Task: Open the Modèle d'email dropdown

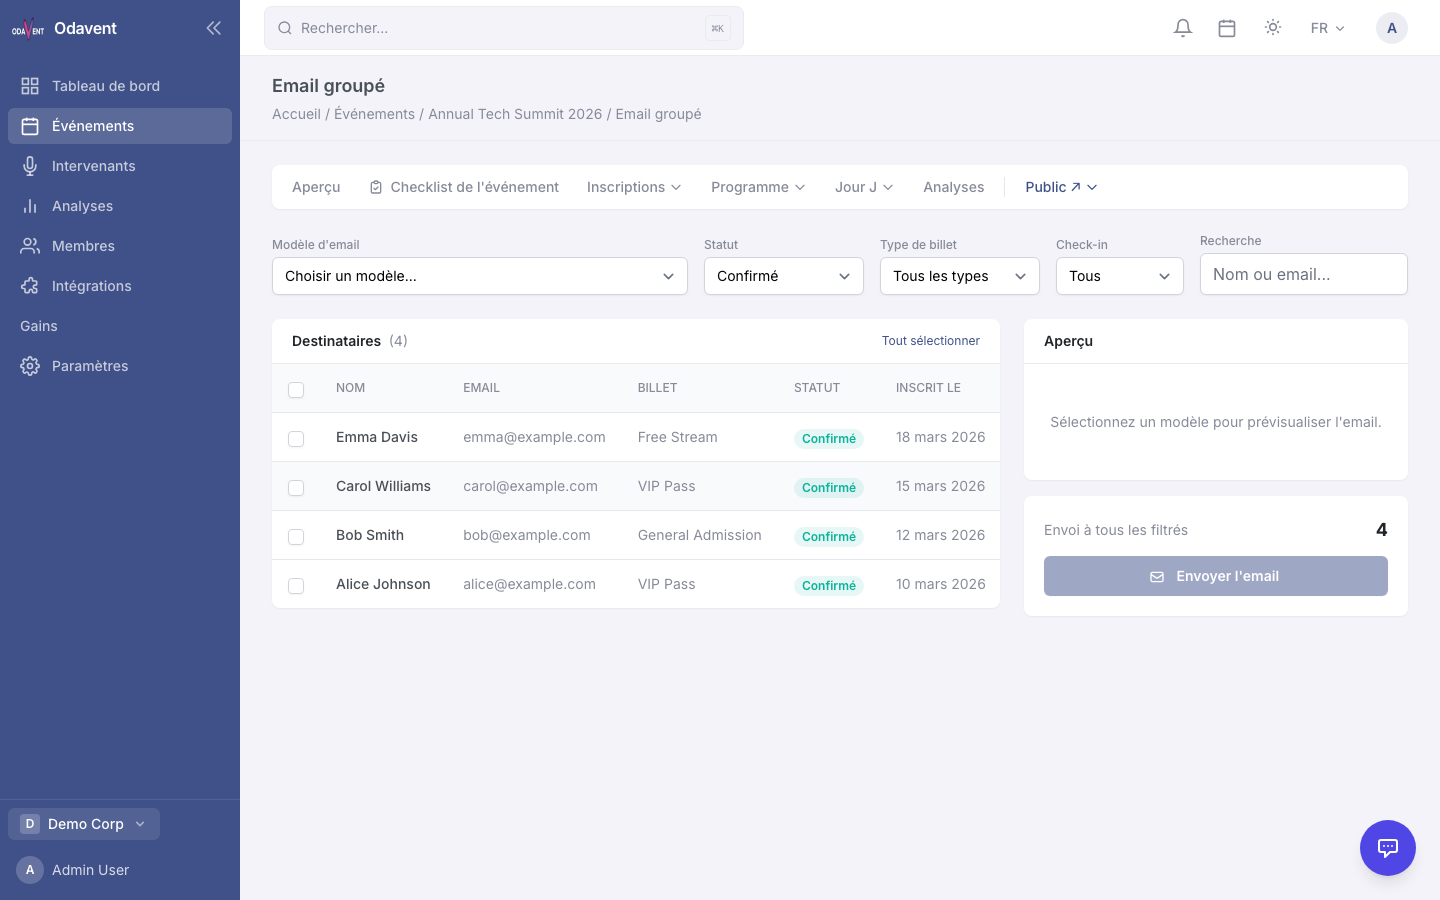Action: click(480, 276)
